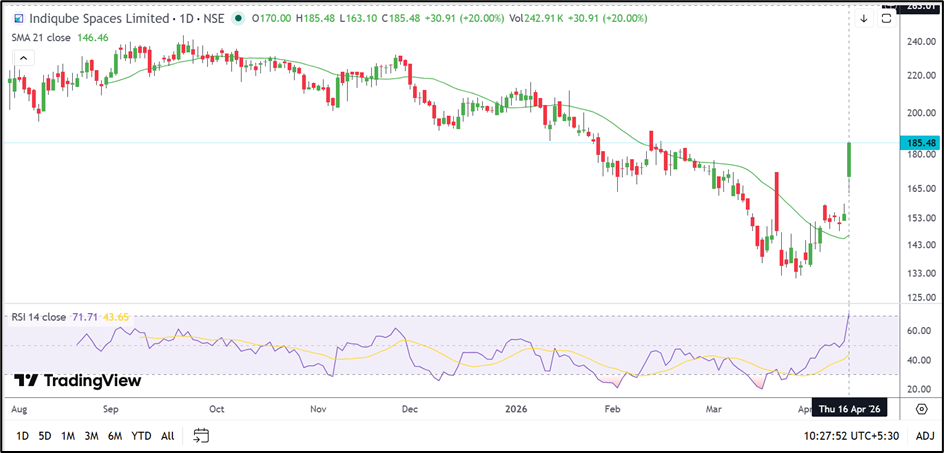The height and width of the screenshot is (453, 944).
Task: Click the green market status dot
Action: point(237,18)
